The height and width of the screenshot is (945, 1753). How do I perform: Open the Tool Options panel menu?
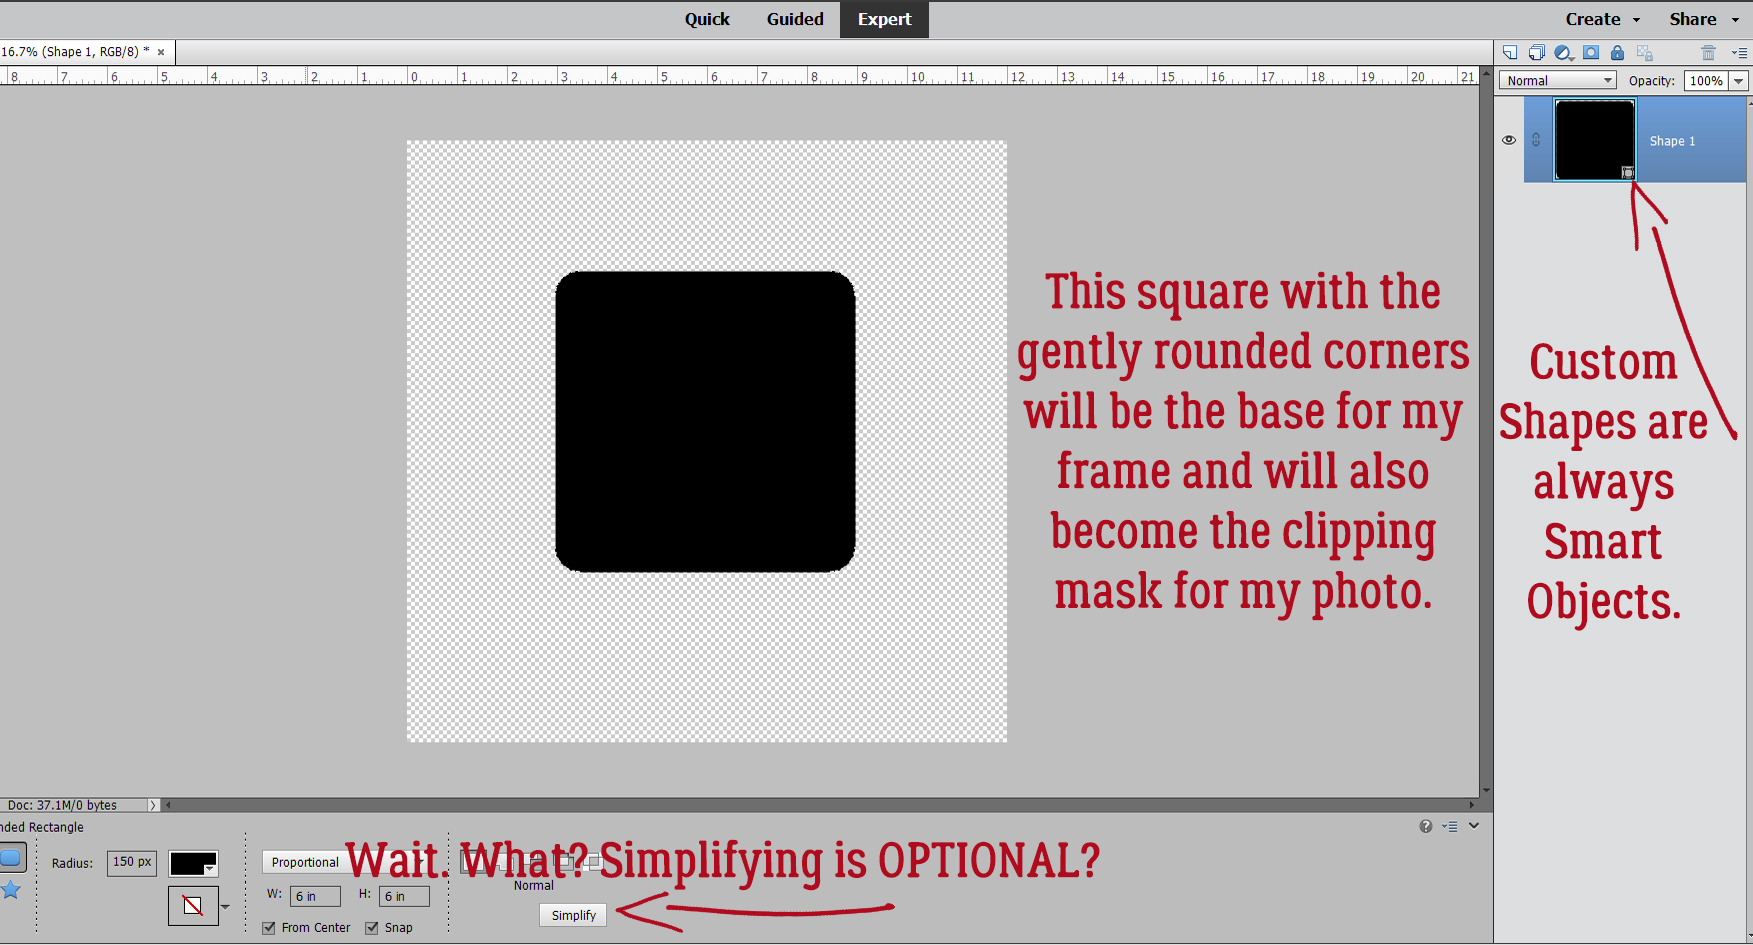tap(1449, 826)
